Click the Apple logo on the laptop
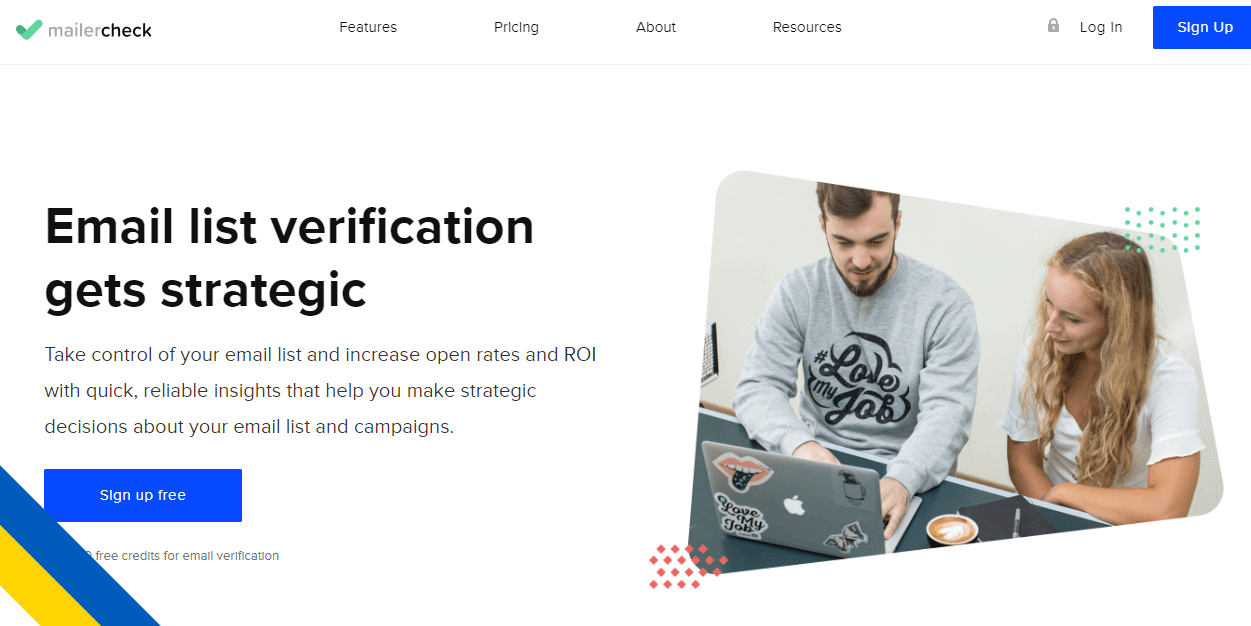The image size is (1251, 626). coord(794,505)
